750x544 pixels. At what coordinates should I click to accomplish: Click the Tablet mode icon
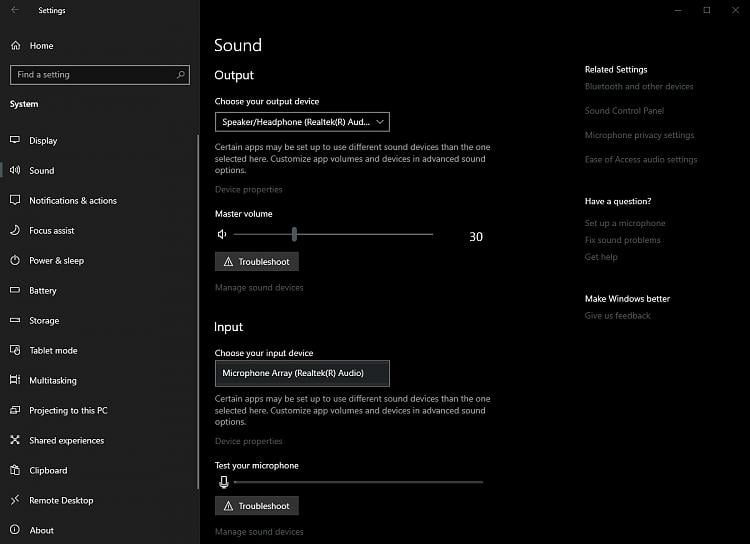15,350
